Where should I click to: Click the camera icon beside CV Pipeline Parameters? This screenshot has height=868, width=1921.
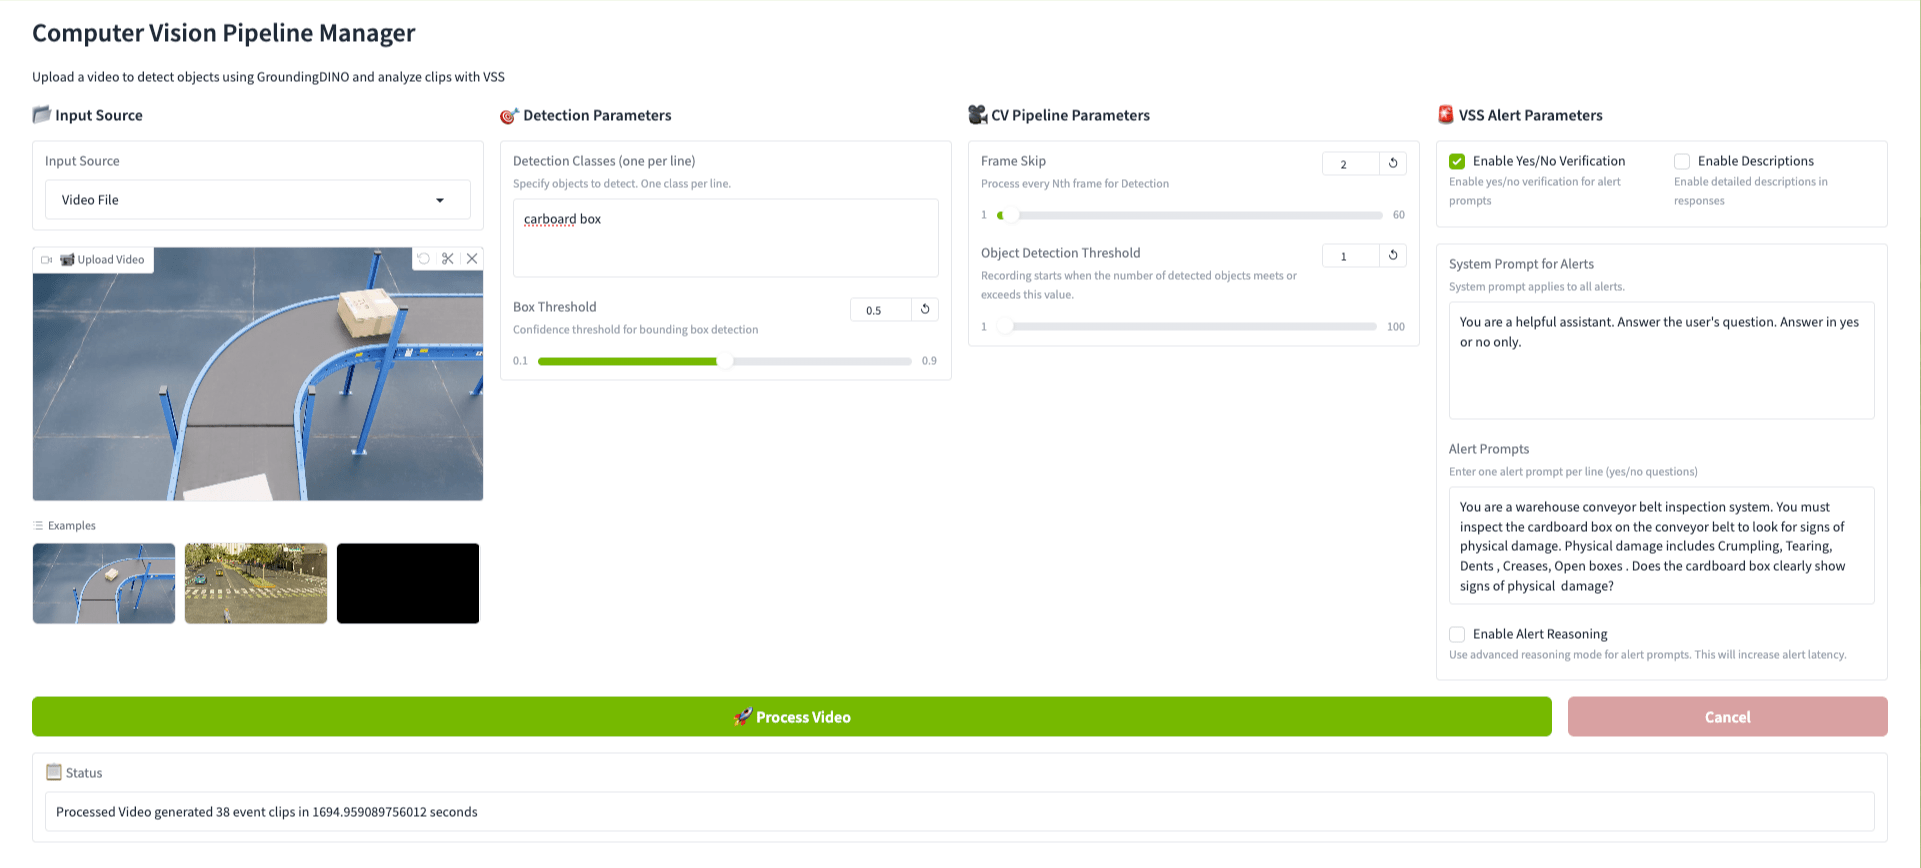tap(977, 115)
